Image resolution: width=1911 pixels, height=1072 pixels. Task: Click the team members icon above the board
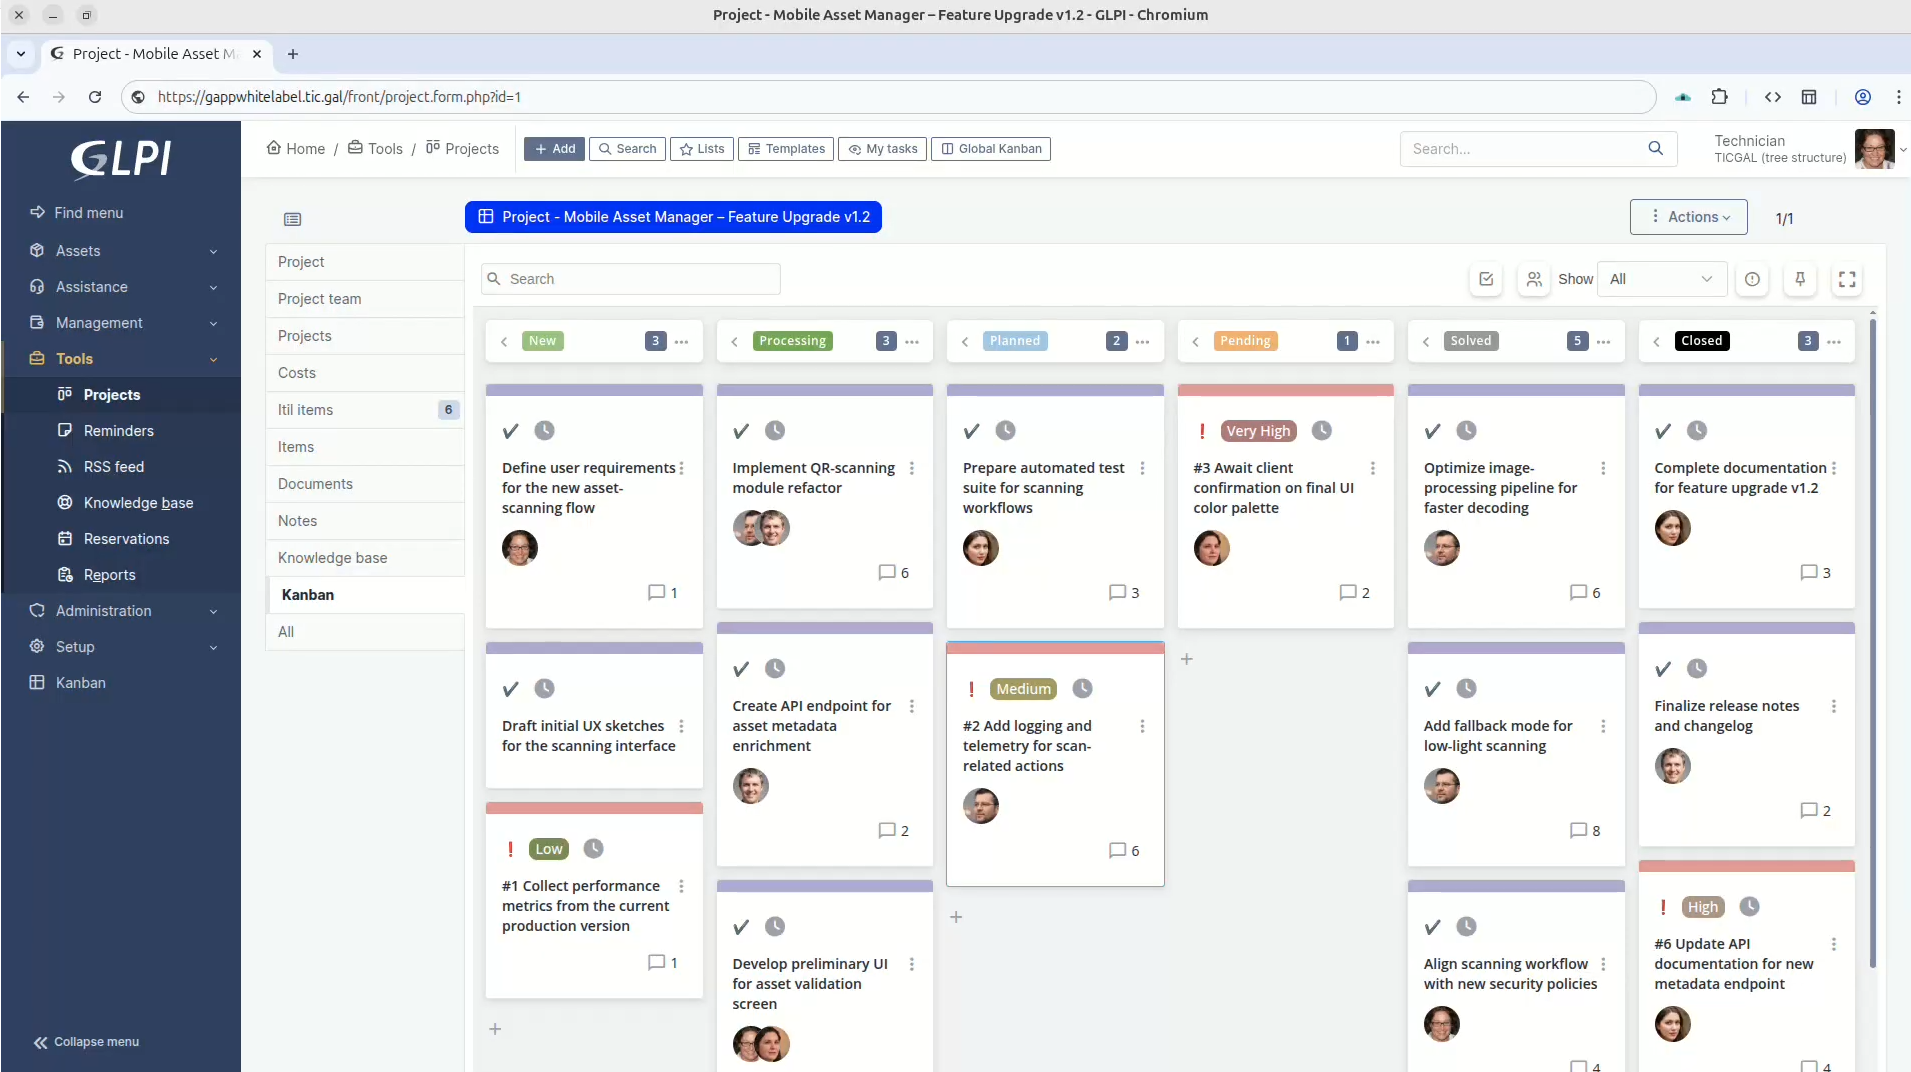(x=1534, y=280)
